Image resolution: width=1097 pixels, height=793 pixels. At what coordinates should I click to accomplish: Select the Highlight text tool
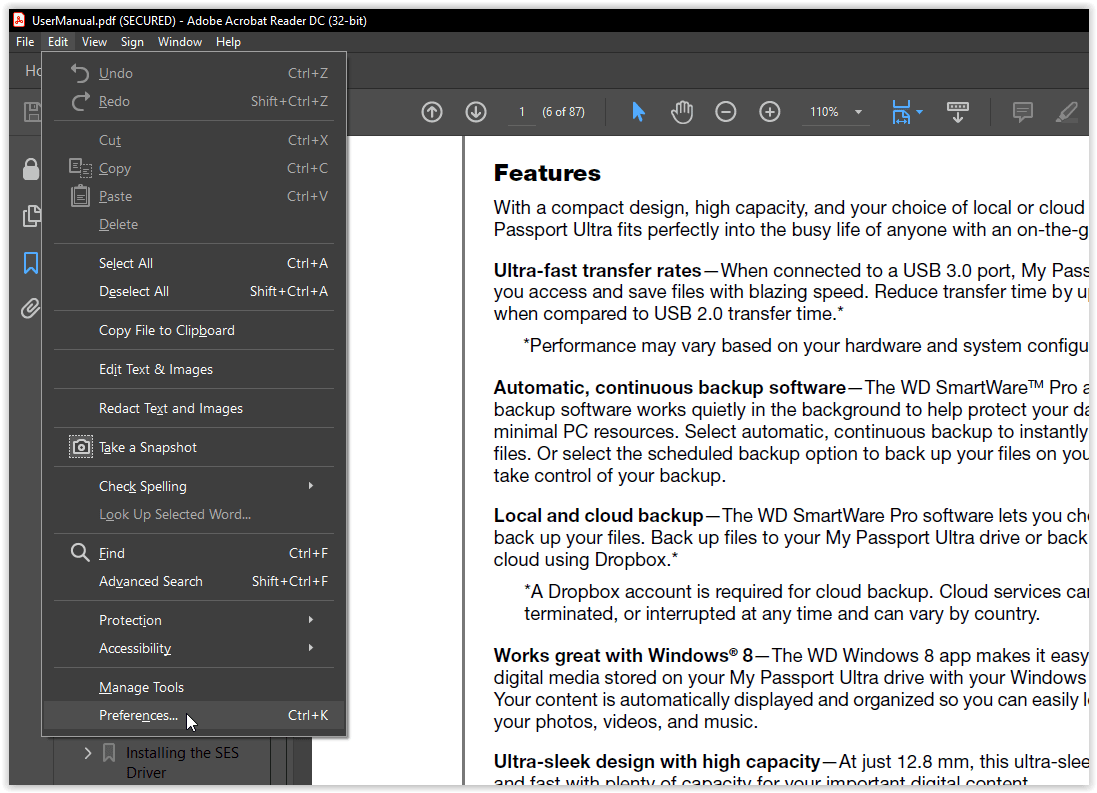click(1067, 112)
